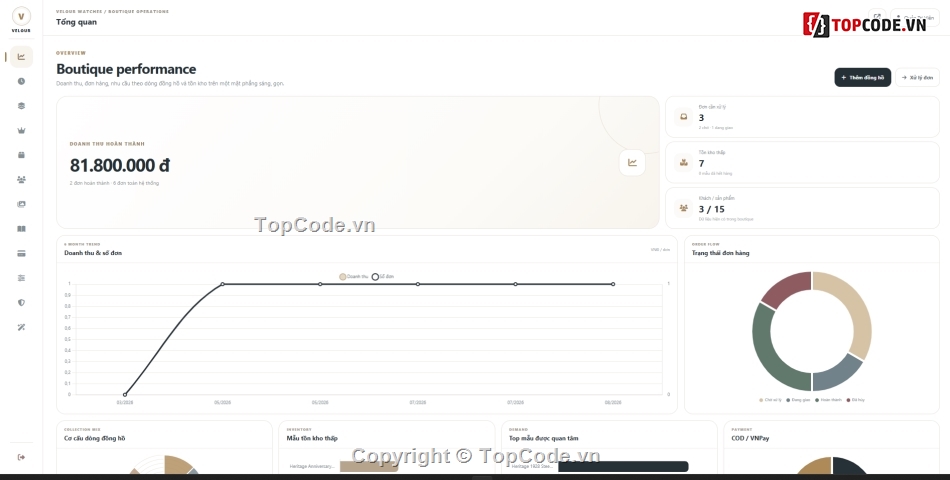The image size is (950, 480).
Task: Open the credit card icon in sidebar
Action: coord(21,253)
